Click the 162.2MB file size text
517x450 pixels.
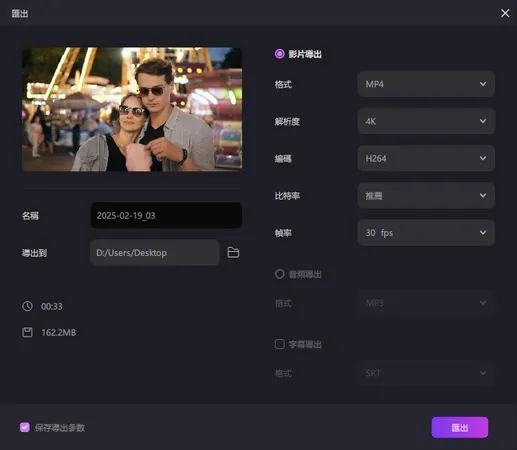coord(59,332)
